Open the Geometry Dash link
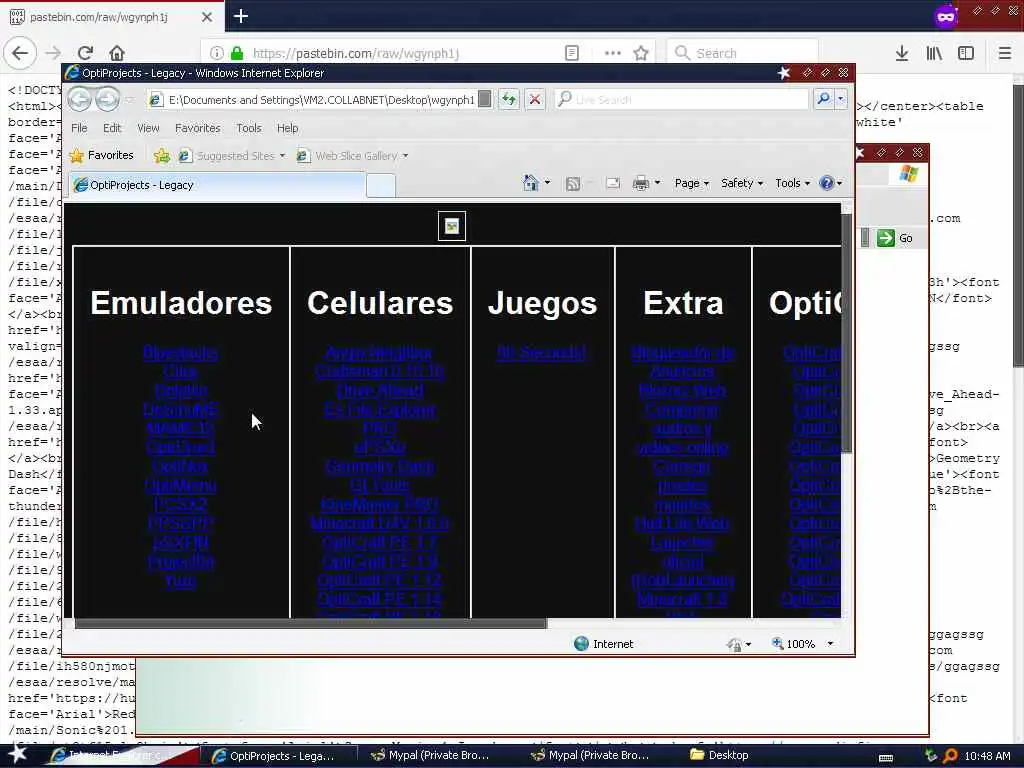Viewport: 1024px width, 768px height. pyautogui.click(x=379, y=466)
